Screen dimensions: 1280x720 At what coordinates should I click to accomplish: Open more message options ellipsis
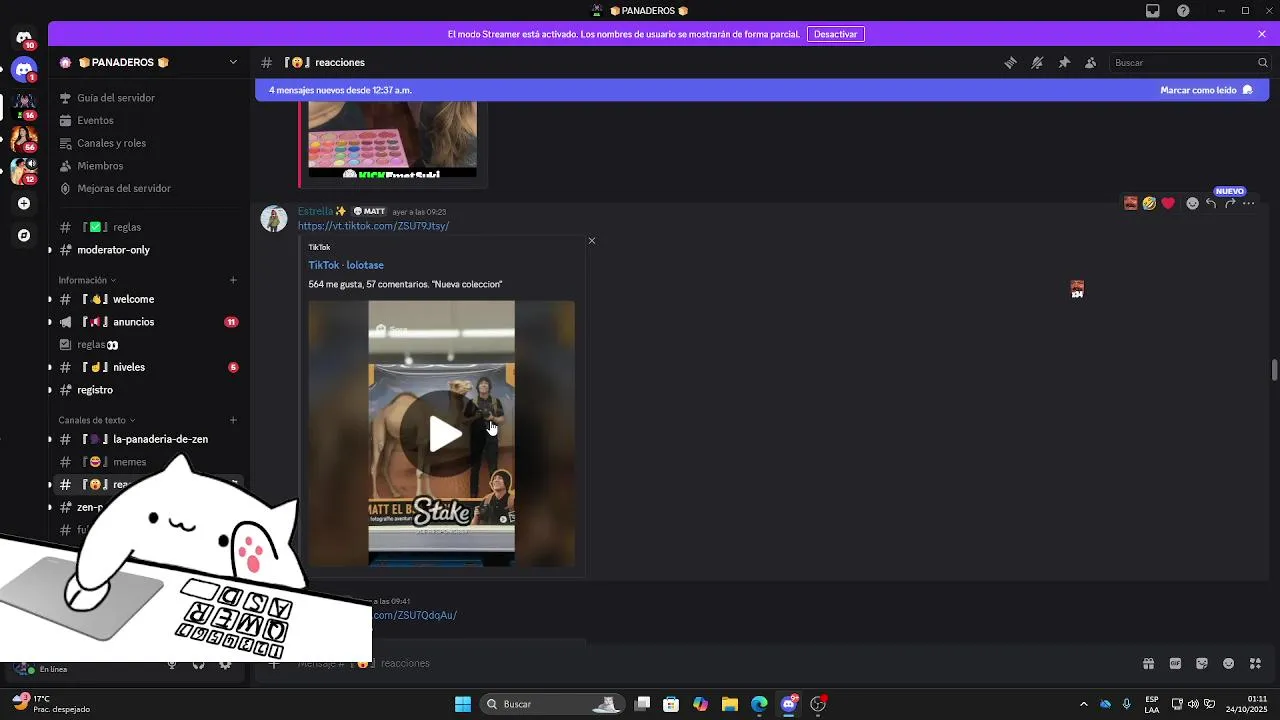(x=1248, y=203)
